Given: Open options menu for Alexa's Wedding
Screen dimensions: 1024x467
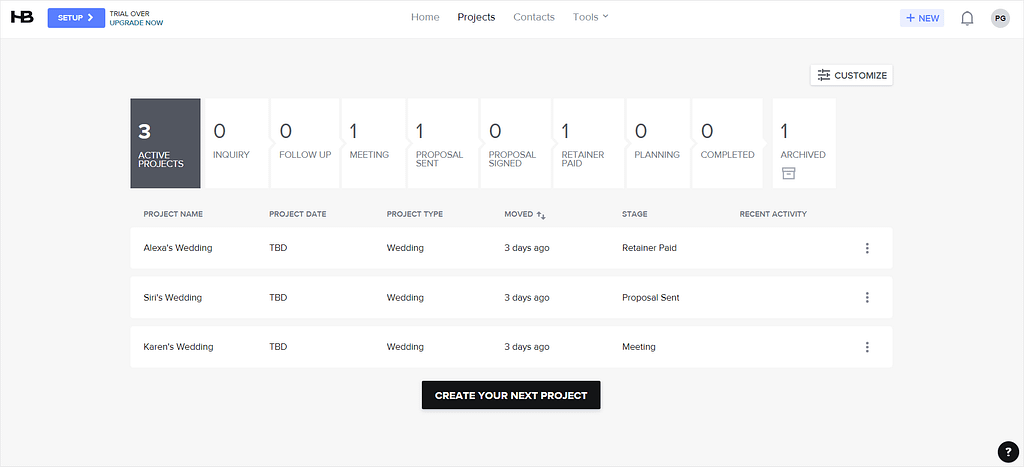Looking at the screenshot, I should click(x=867, y=248).
